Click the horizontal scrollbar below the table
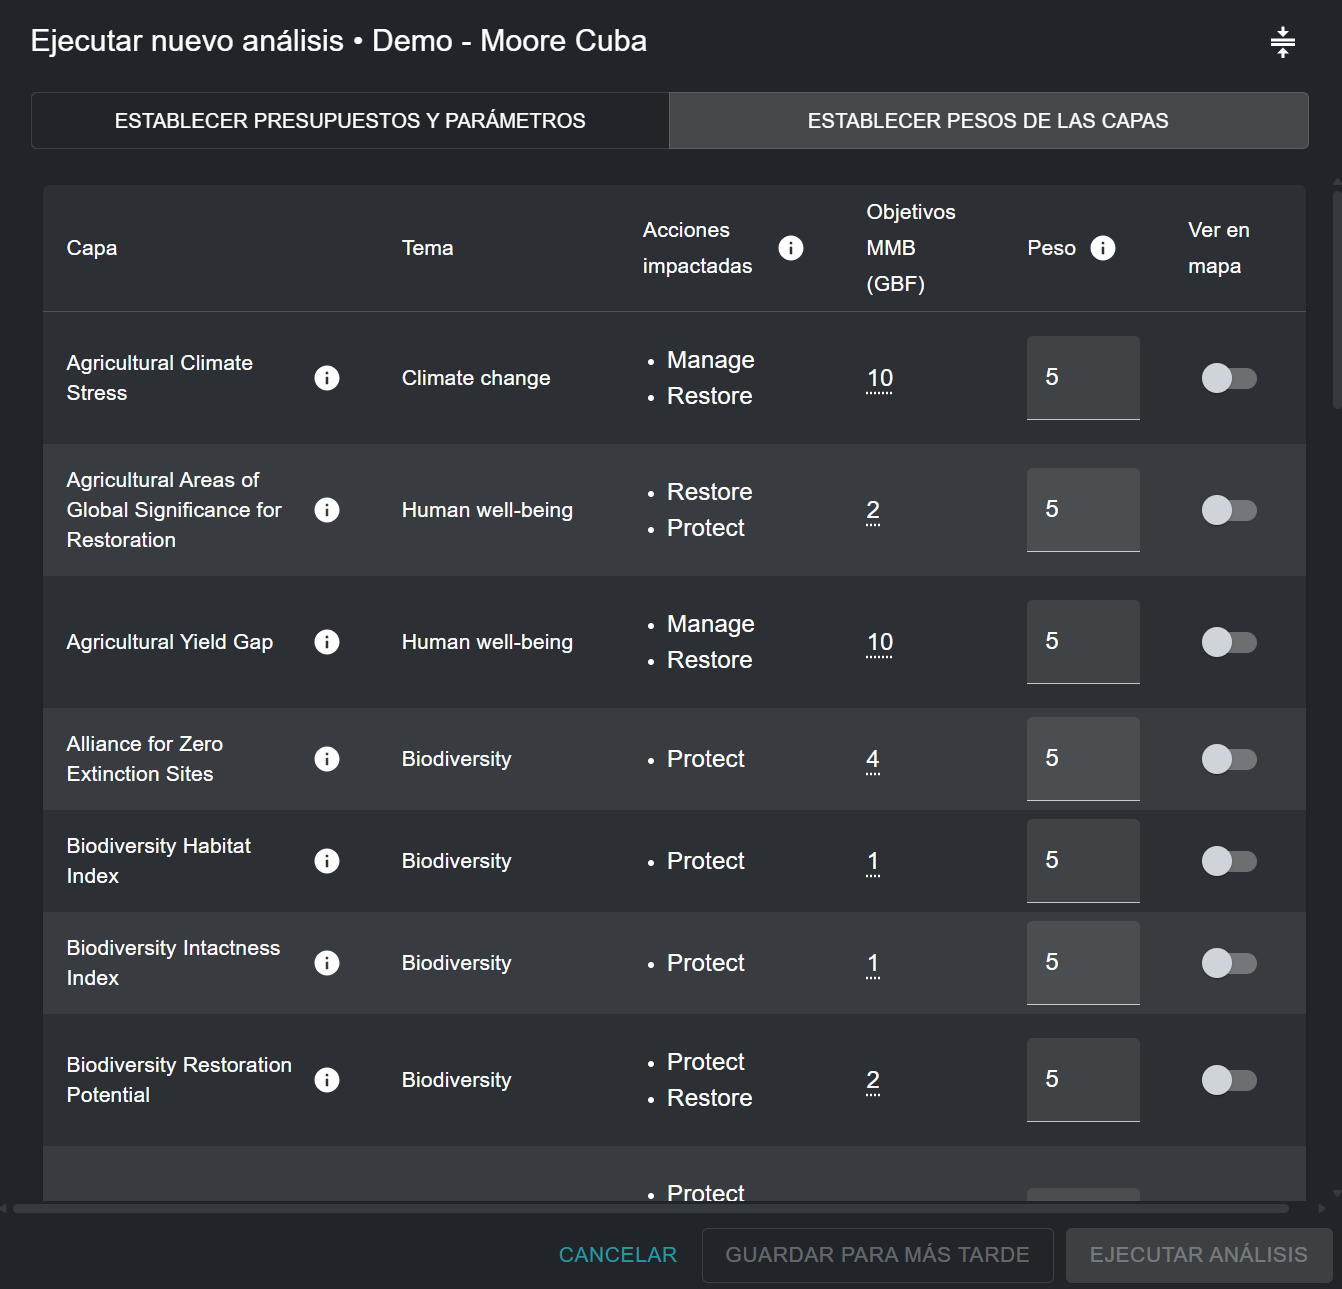Screen dimensions: 1342x1289 pyautogui.click(x=650, y=1208)
